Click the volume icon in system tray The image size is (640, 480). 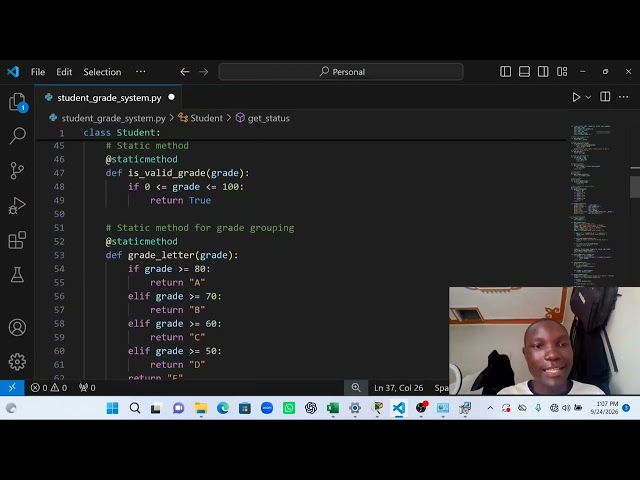click(566, 408)
